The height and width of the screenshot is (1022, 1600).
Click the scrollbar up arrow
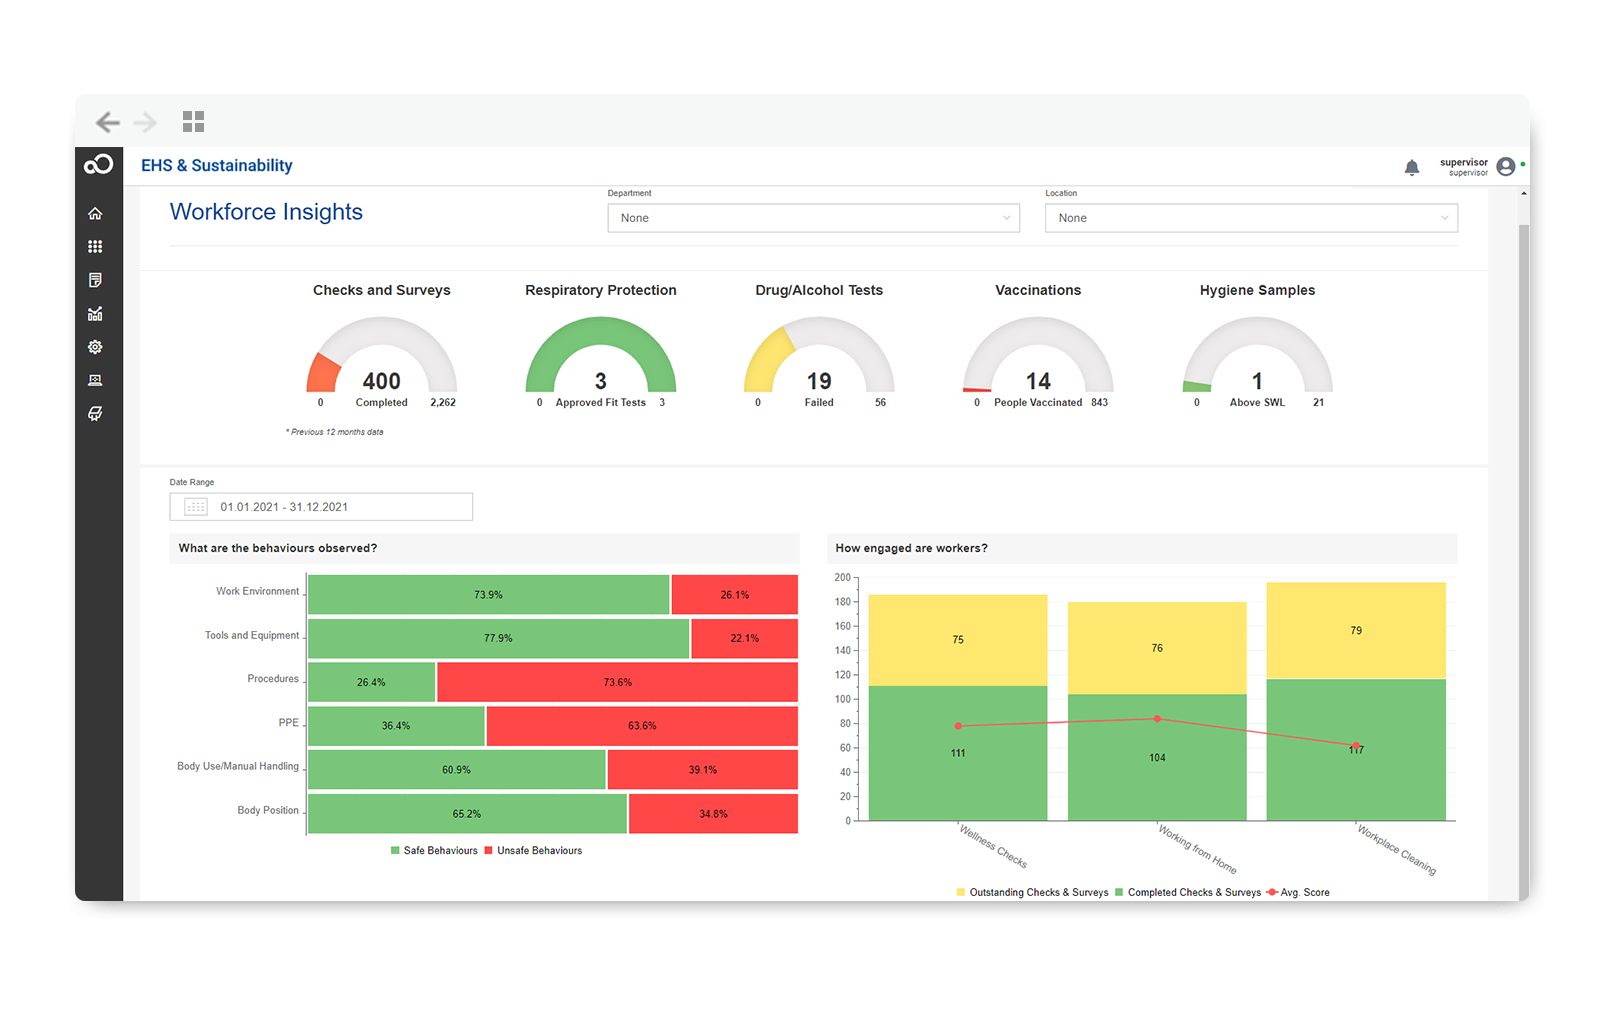pos(1523,193)
